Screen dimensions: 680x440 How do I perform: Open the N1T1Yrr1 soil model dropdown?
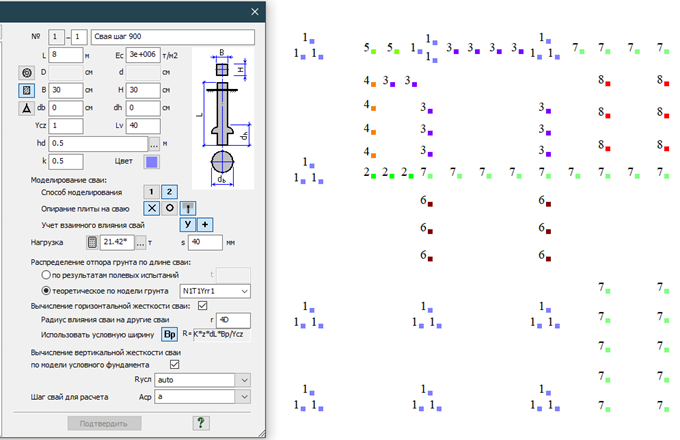[x=215, y=291]
